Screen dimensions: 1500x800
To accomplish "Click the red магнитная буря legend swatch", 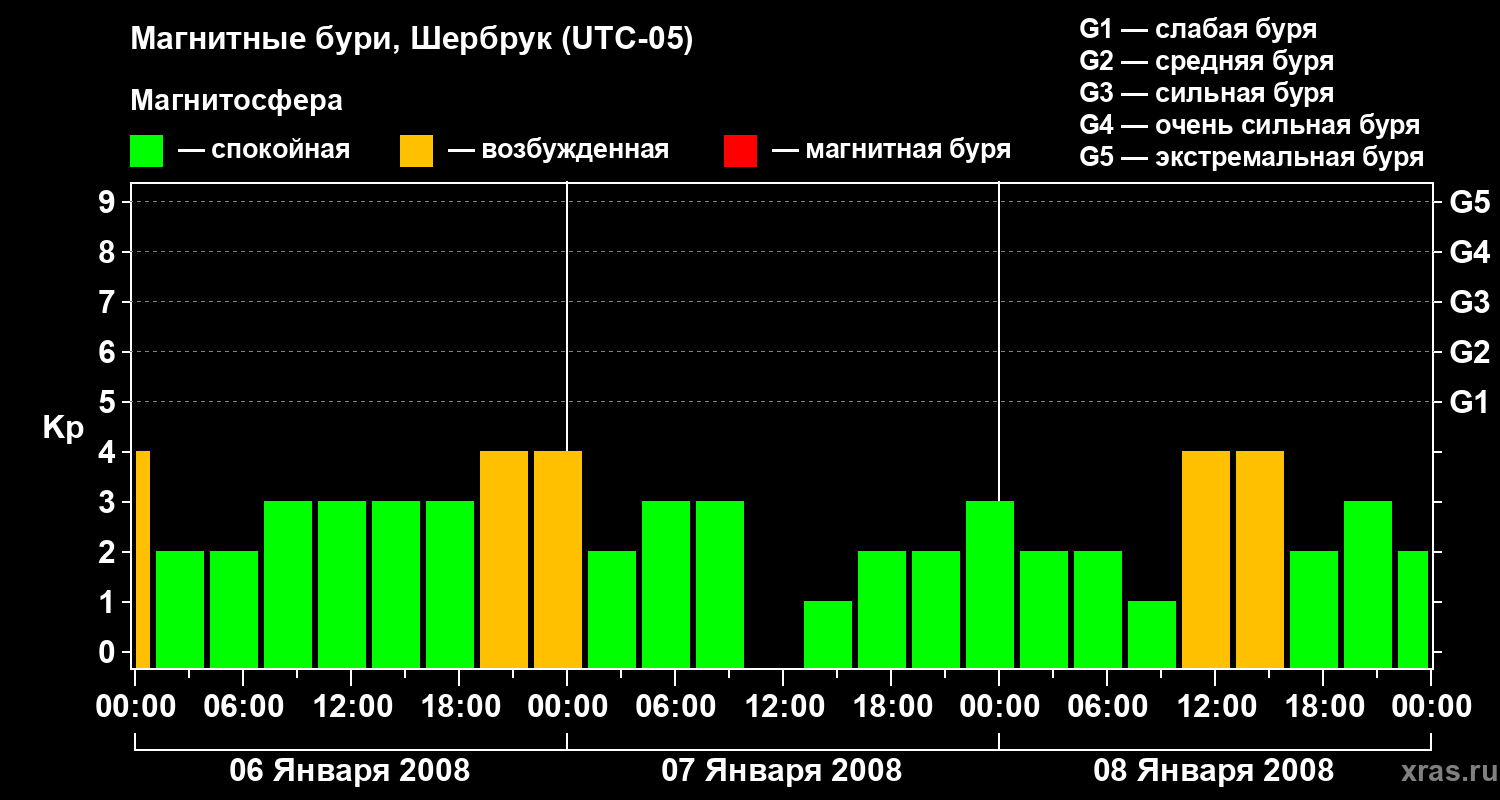I will 740,151.
